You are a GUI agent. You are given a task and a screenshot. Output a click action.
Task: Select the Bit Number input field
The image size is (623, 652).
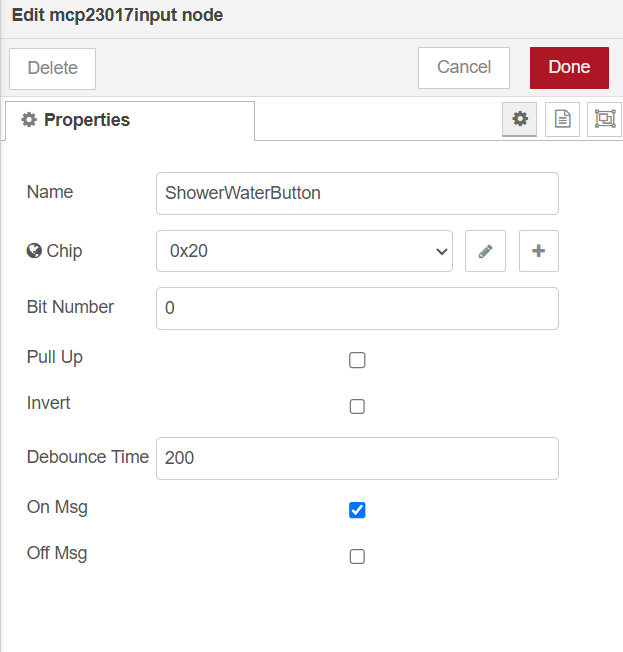(x=357, y=309)
